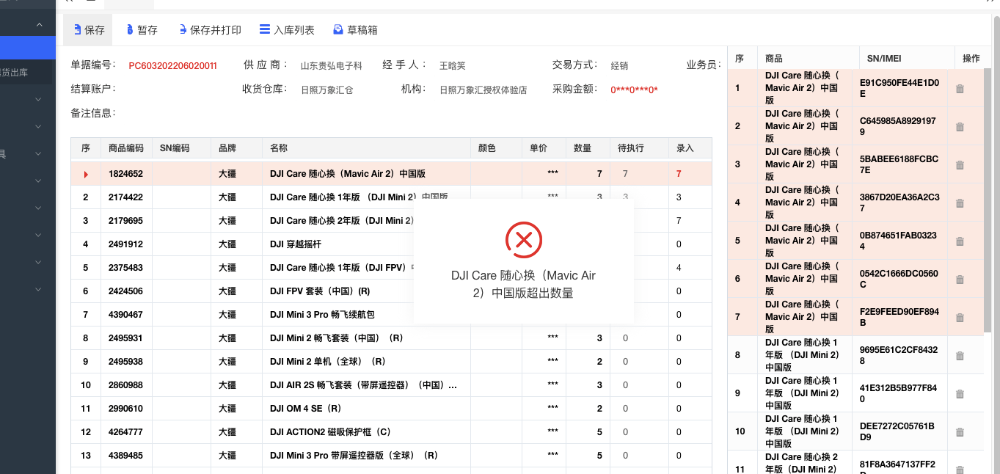Select product row with code 2174422

coord(126,197)
